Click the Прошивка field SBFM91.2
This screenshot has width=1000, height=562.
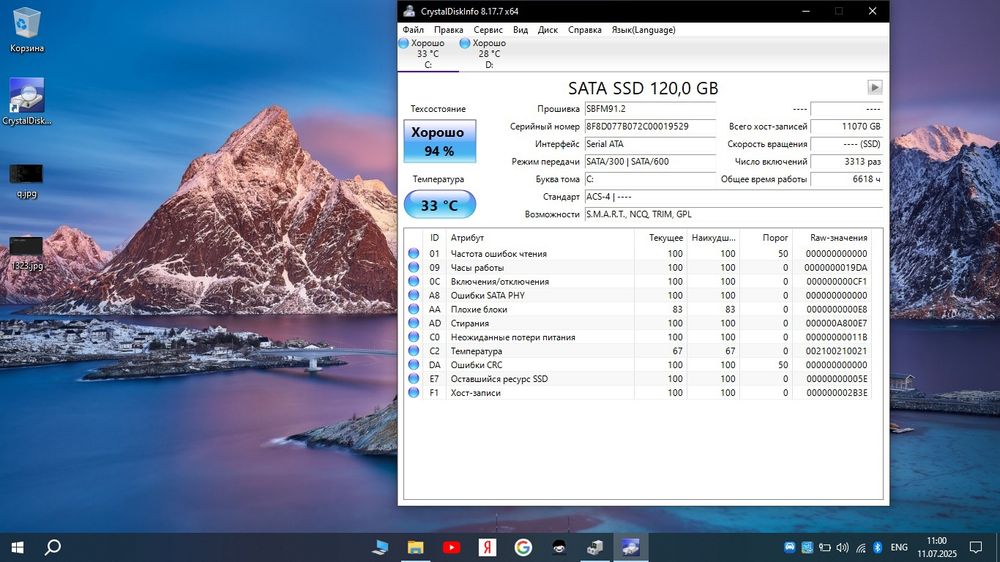pyautogui.click(x=650, y=109)
